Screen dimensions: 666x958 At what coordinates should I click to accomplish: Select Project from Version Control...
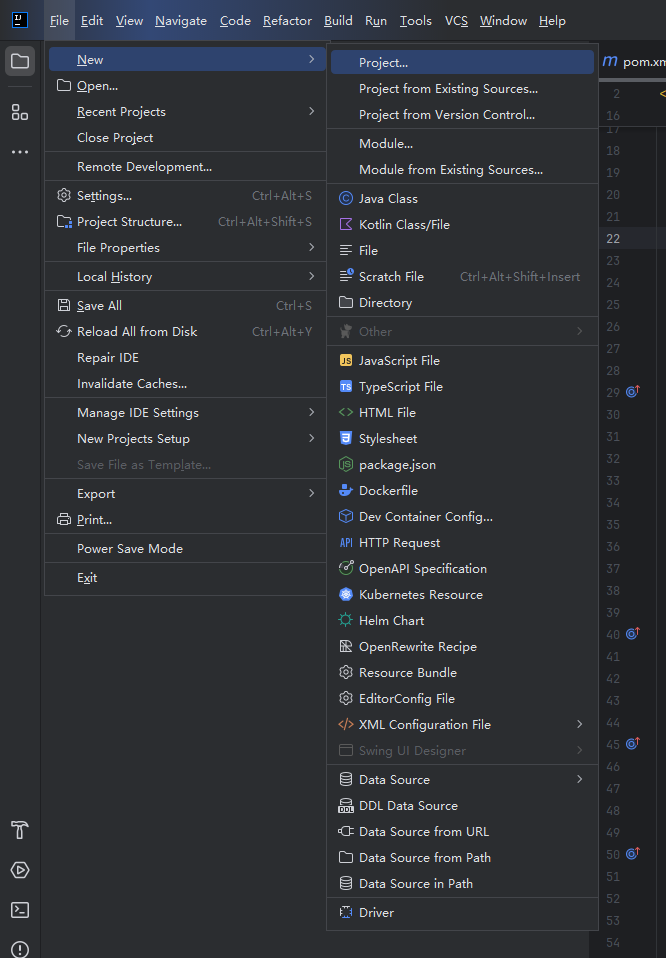[463, 115]
